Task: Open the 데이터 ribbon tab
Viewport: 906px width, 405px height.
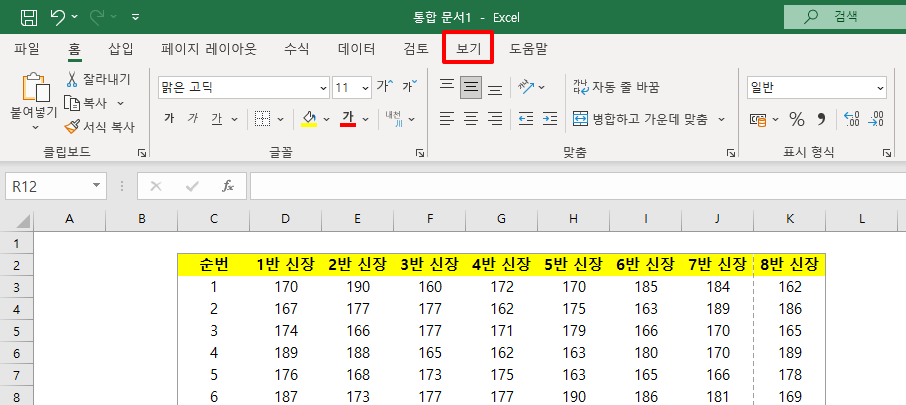Action: [357, 49]
